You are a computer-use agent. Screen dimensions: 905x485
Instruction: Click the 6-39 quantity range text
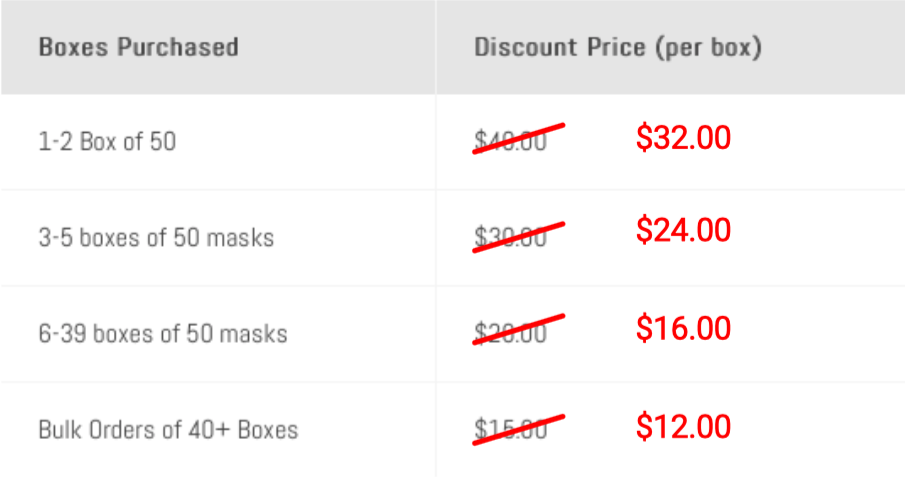(62, 334)
